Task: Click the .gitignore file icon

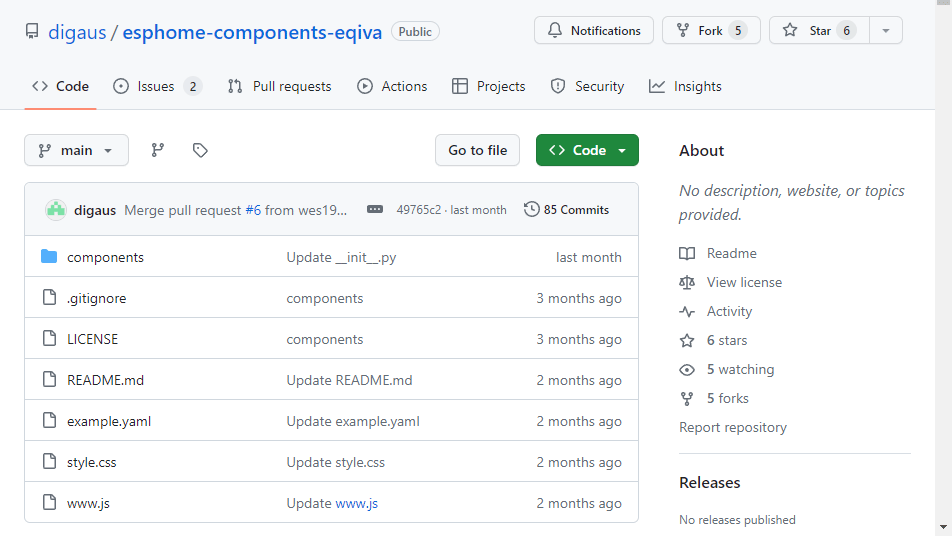Action: point(49,297)
